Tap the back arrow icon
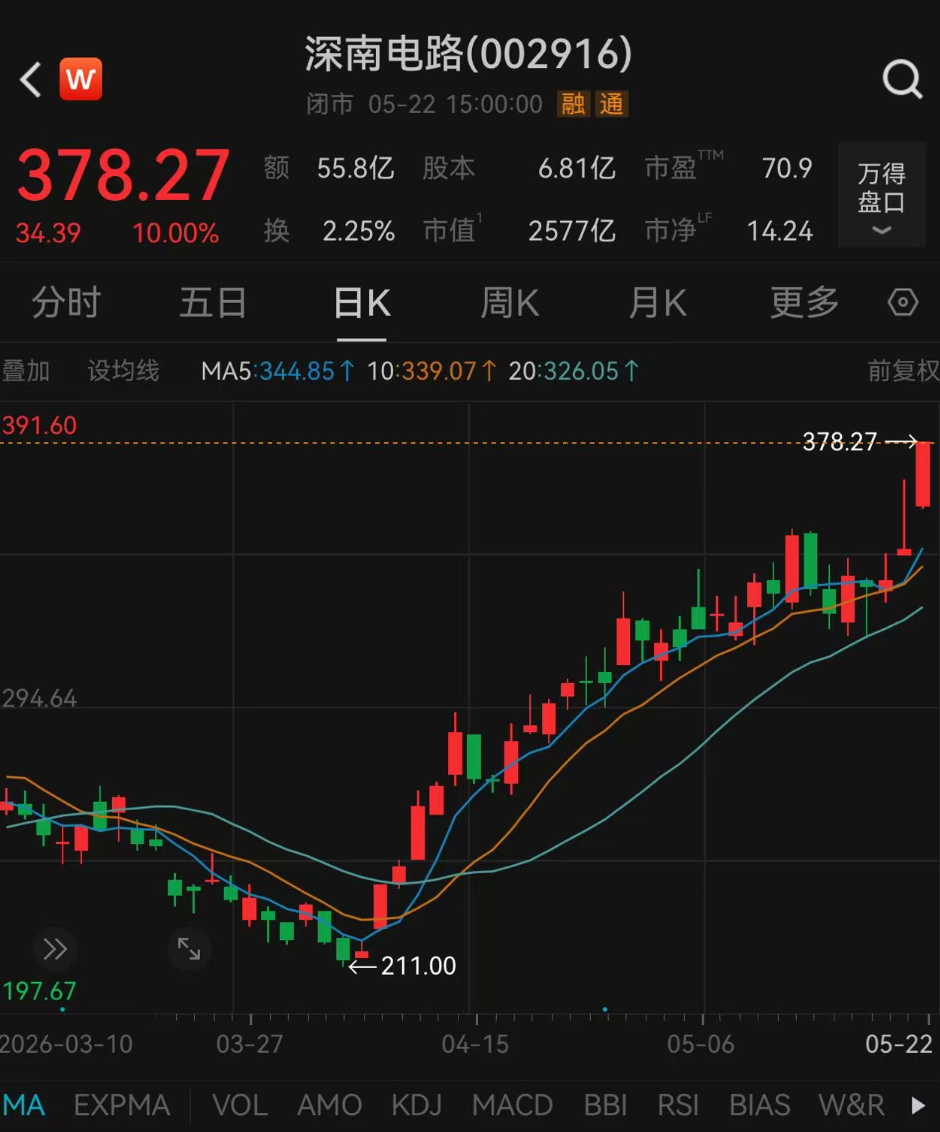940x1132 pixels. pos(30,79)
